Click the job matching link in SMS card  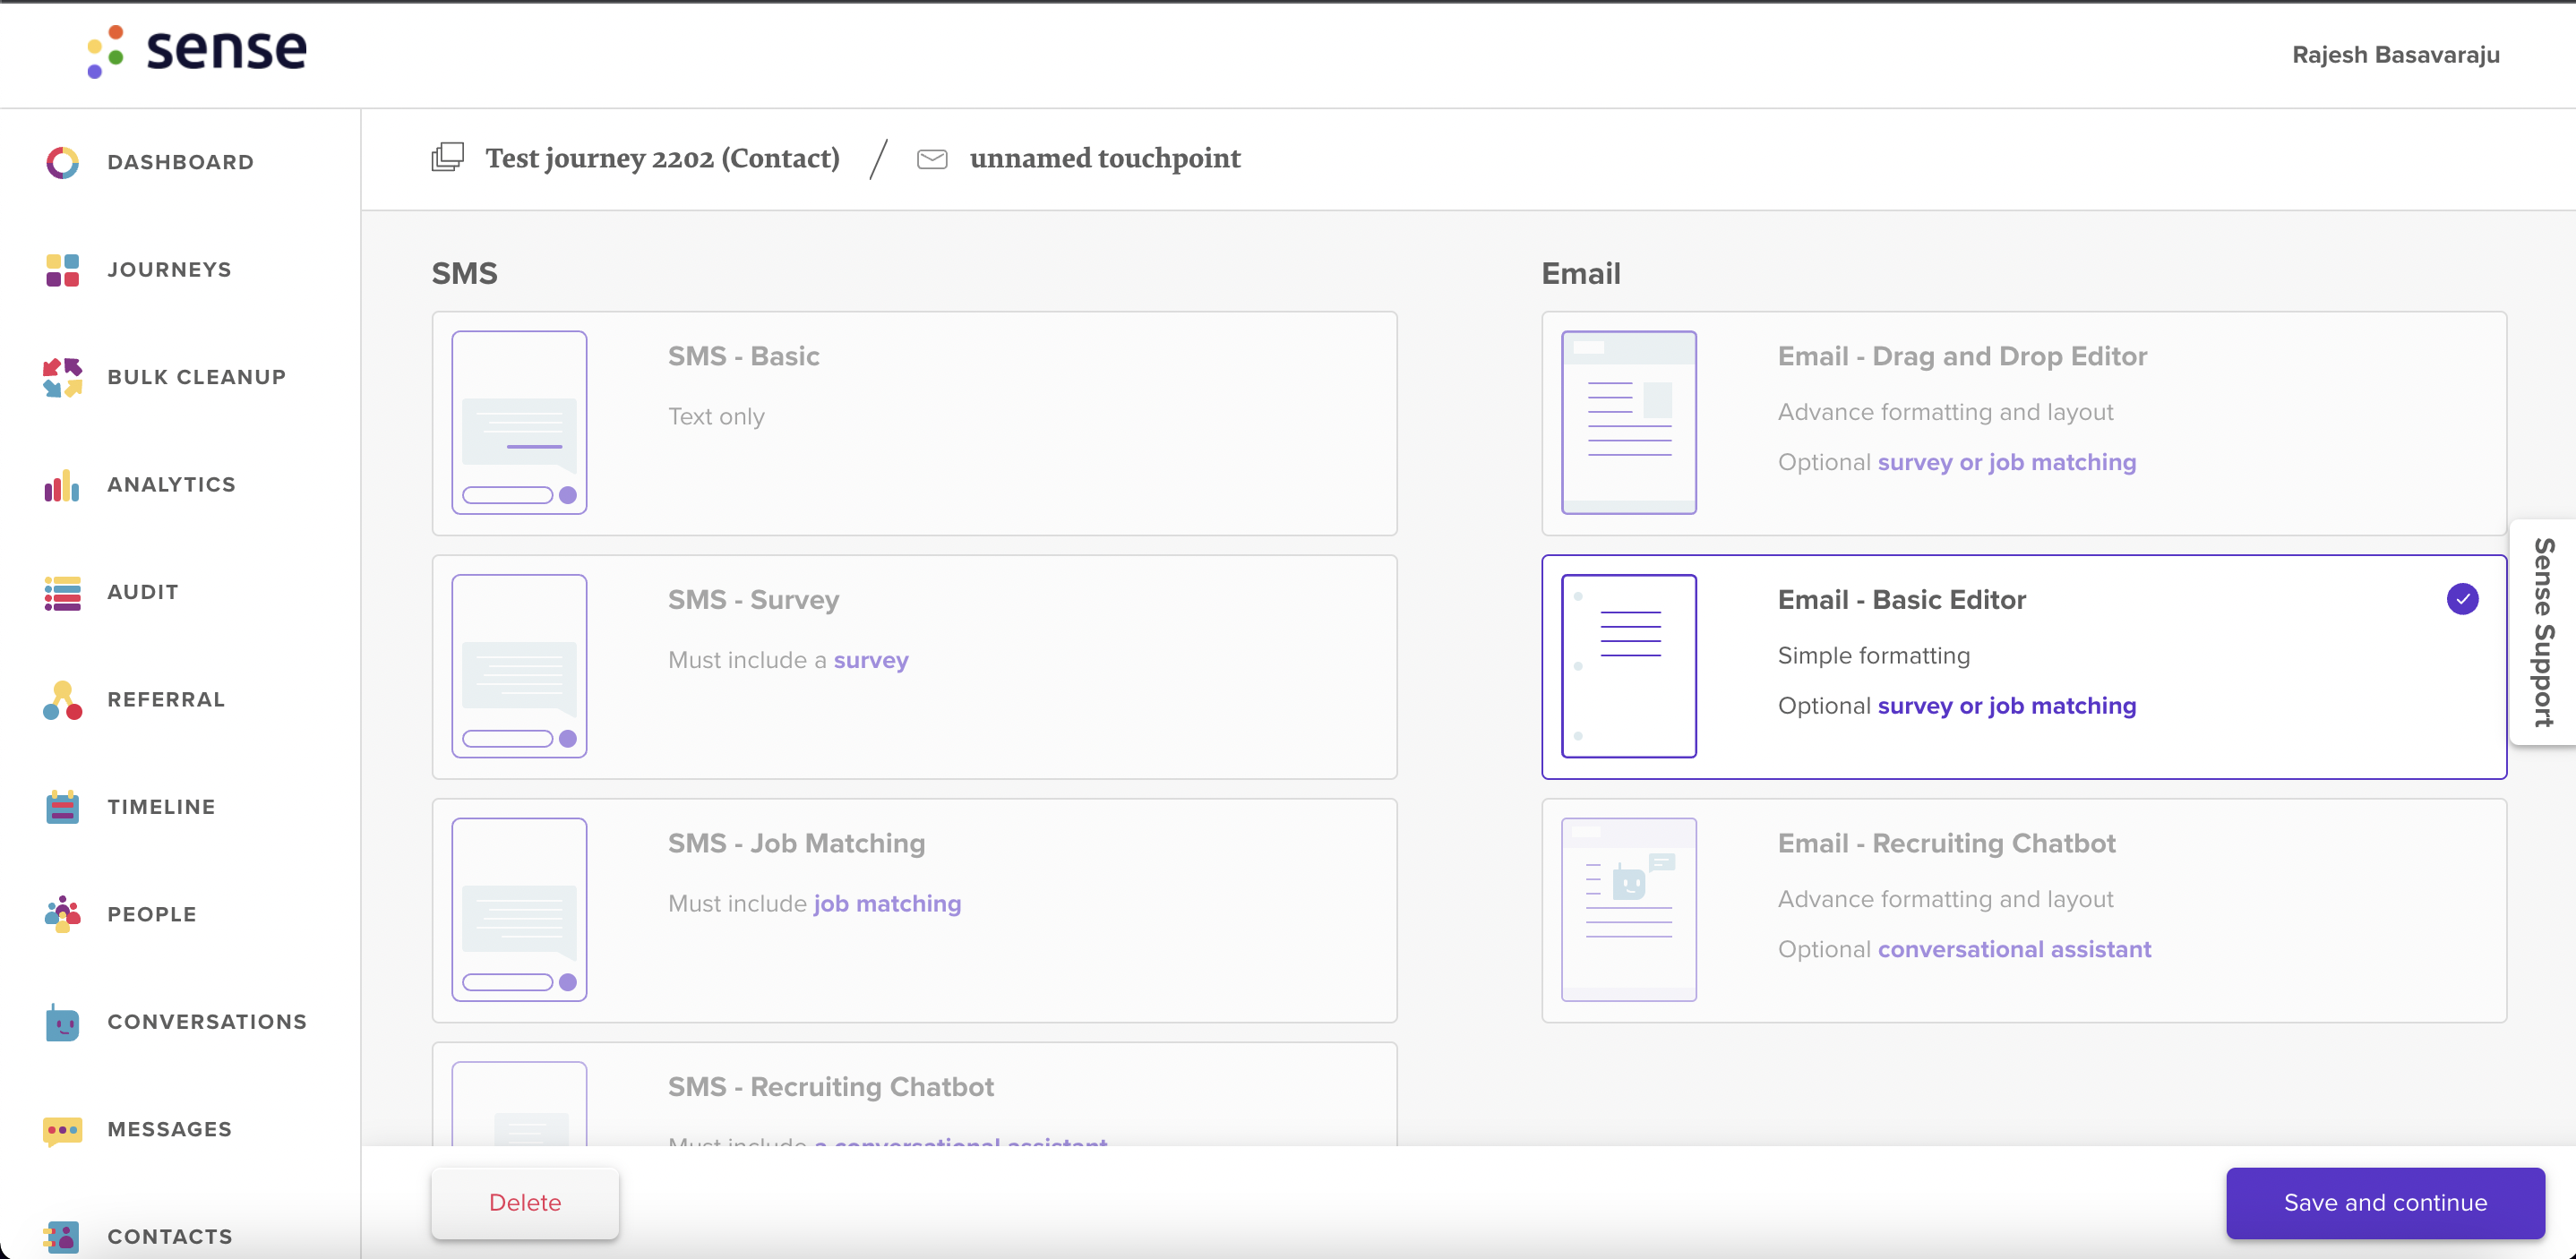(886, 903)
